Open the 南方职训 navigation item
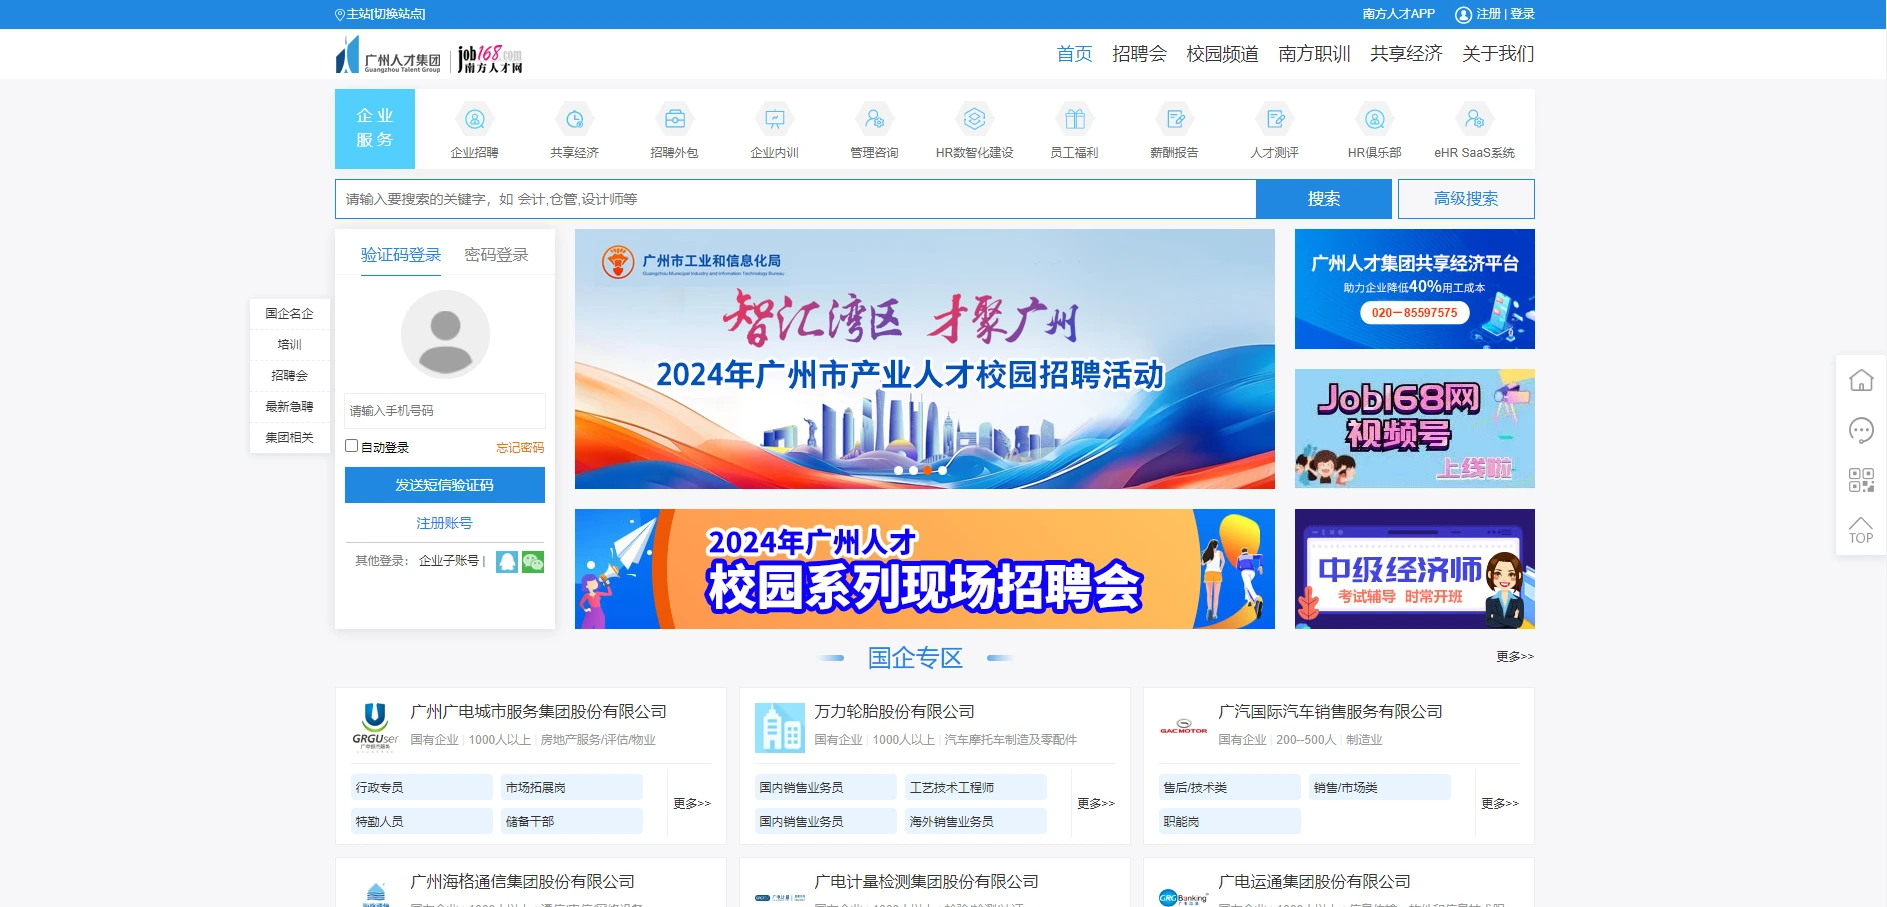 point(1314,54)
